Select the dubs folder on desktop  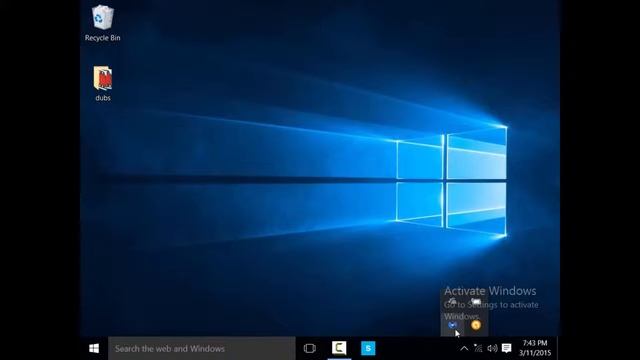click(102, 83)
